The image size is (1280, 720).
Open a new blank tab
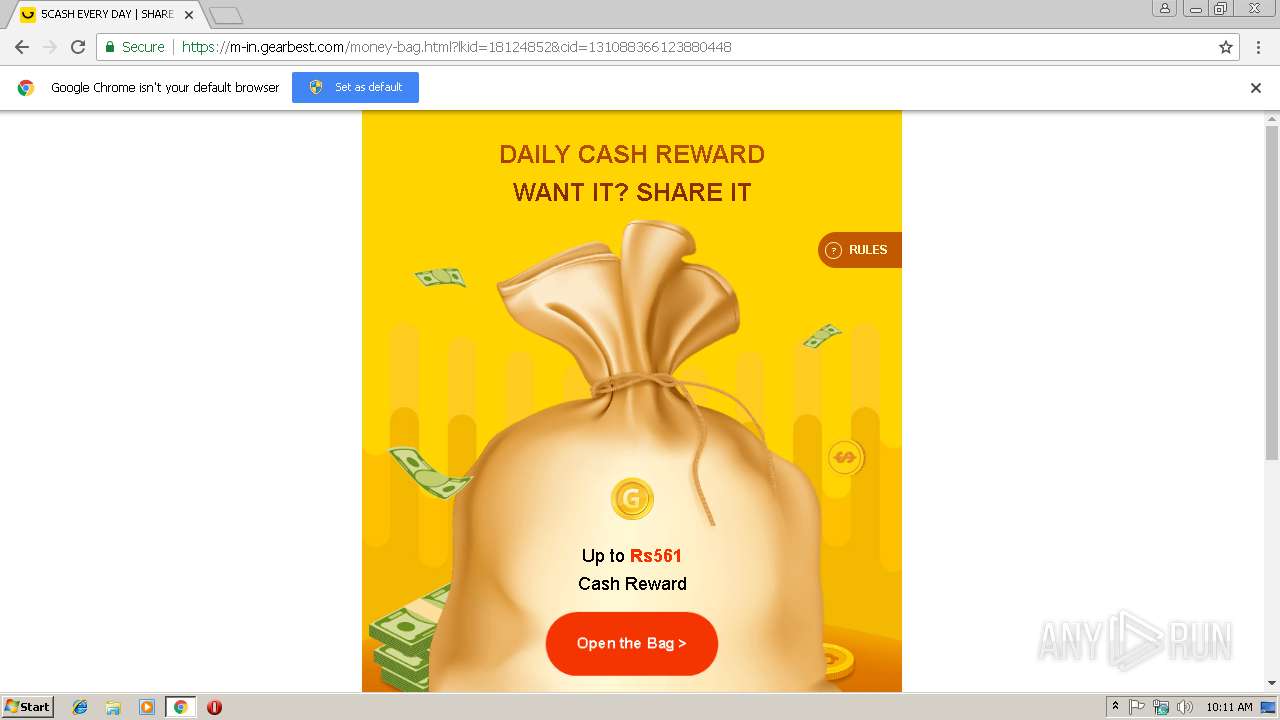pyautogui.click(x=226, y=16)
